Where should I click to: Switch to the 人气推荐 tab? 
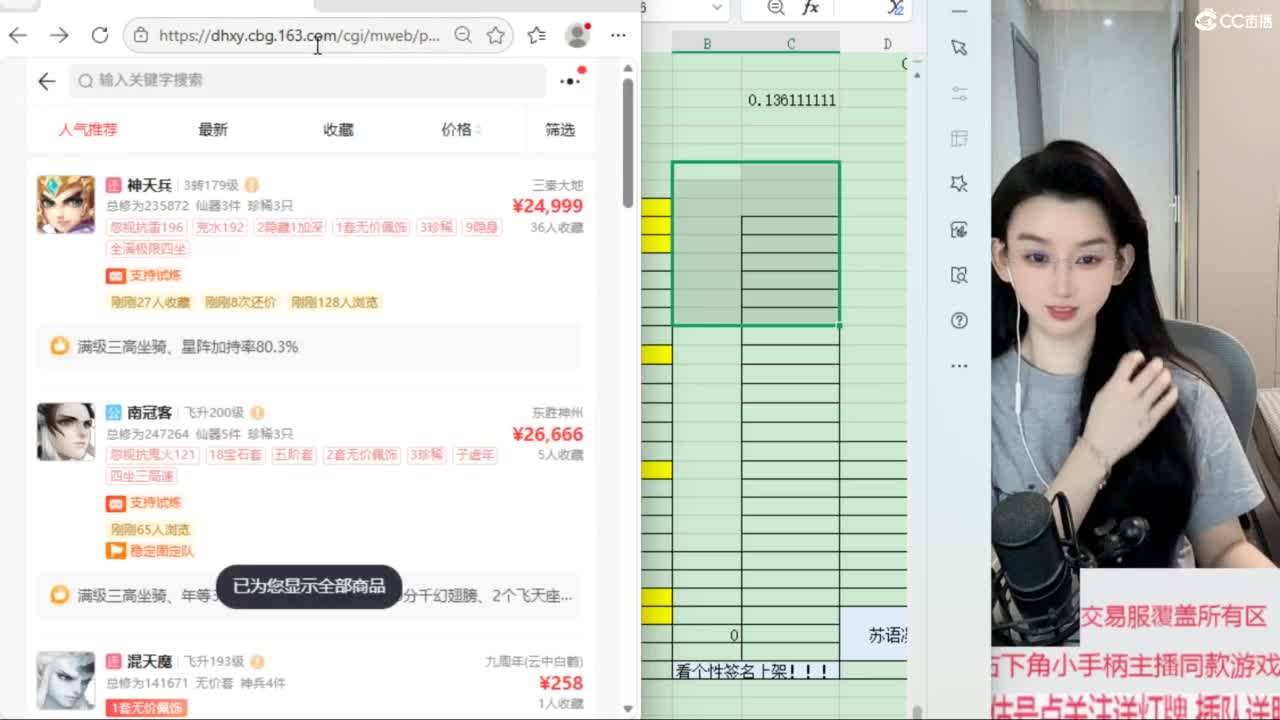[x=88, y=130]
